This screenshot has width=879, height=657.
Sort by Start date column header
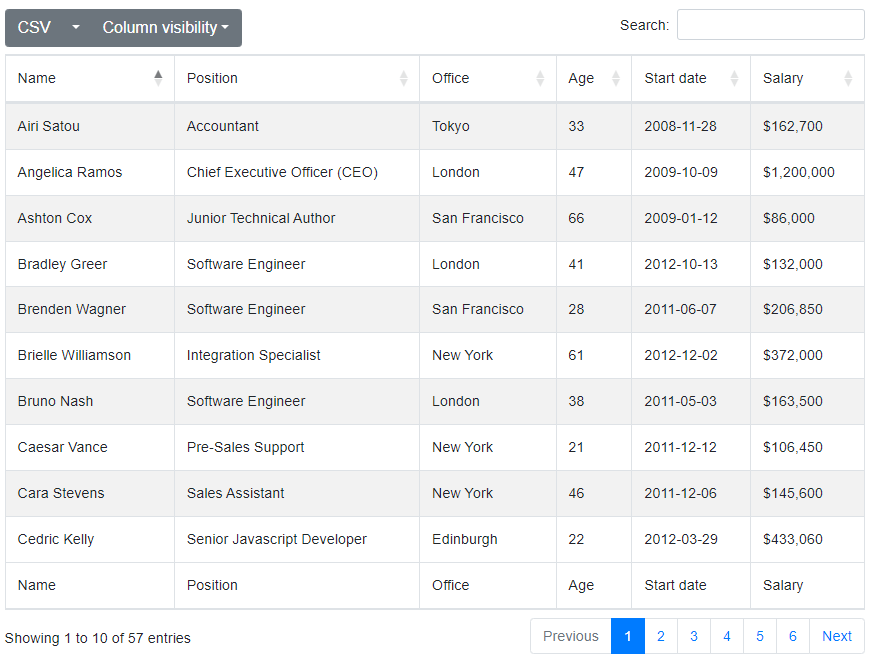691,78
